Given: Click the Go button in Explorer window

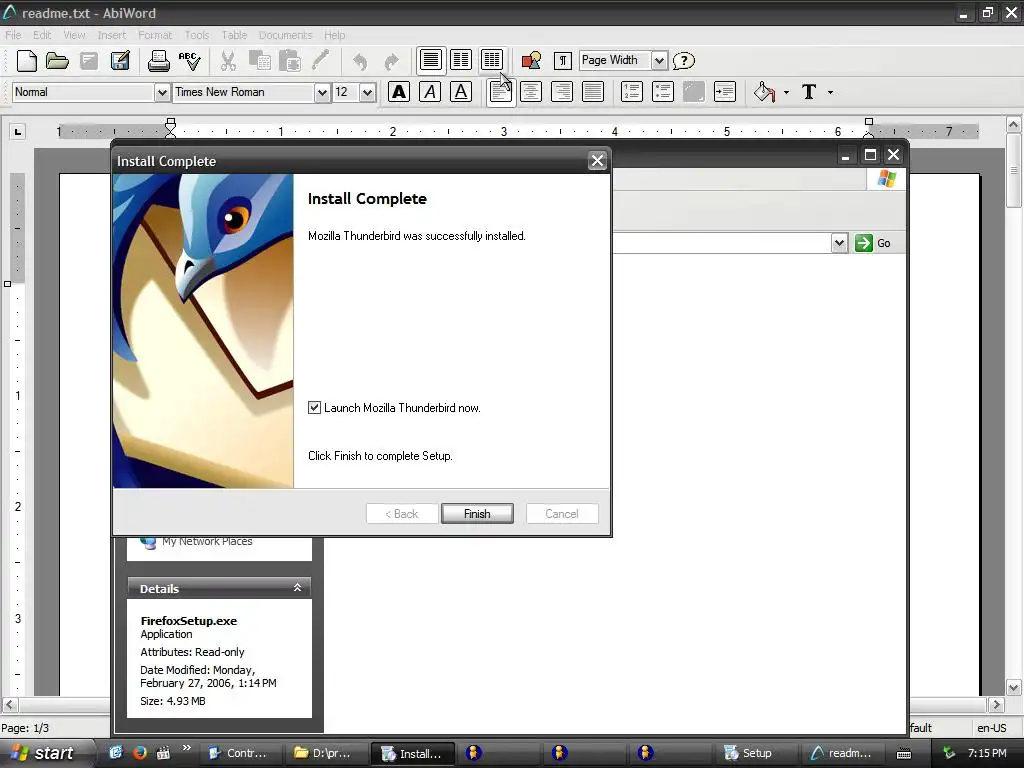Looking at the screenshot, I should [x=873, y=243].
